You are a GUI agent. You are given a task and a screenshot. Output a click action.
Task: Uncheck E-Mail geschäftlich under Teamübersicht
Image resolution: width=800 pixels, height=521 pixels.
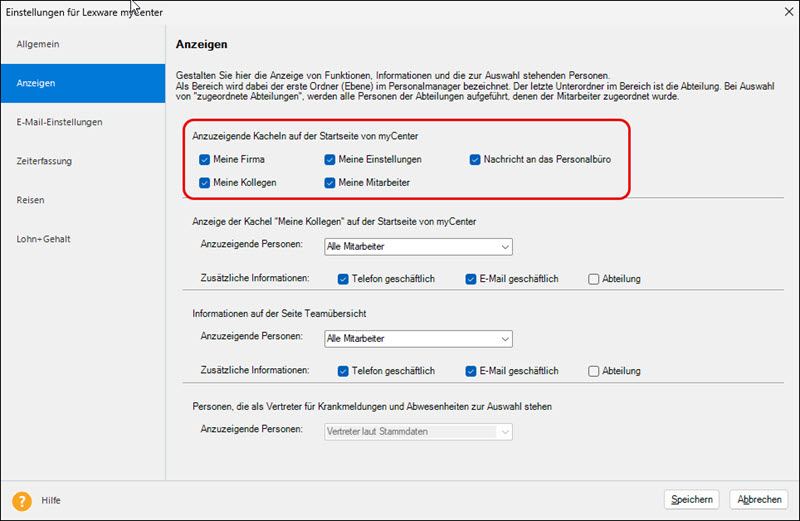(x=471, y=371)
